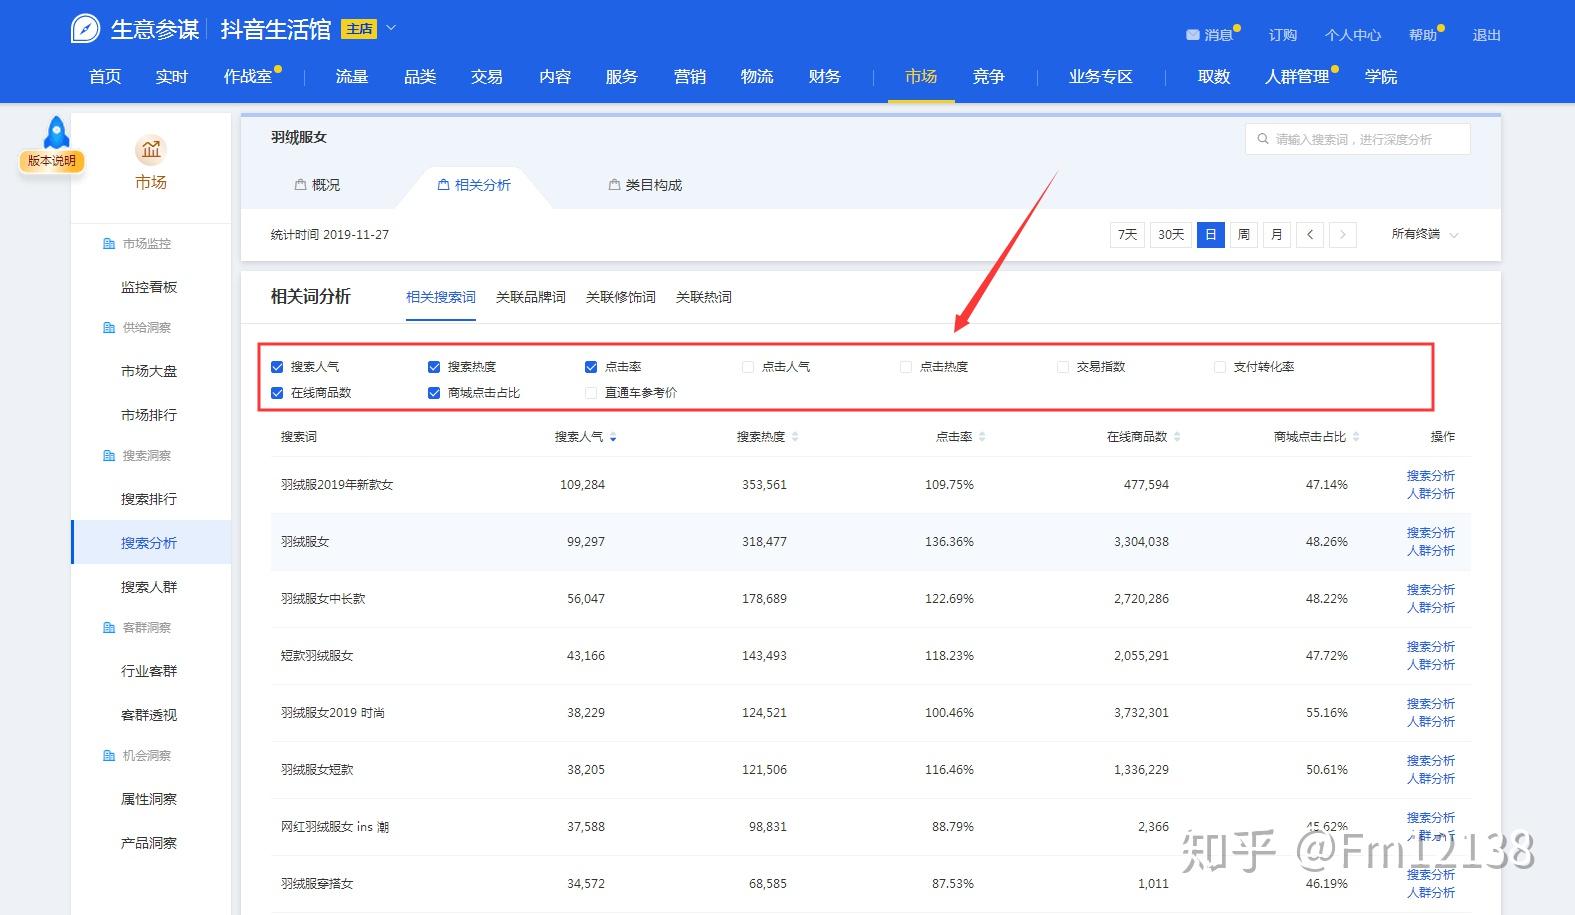Screen dimensions: 1575x915
Task: Select the 相关搜索词 sub-tab
Action: (441, 297)
